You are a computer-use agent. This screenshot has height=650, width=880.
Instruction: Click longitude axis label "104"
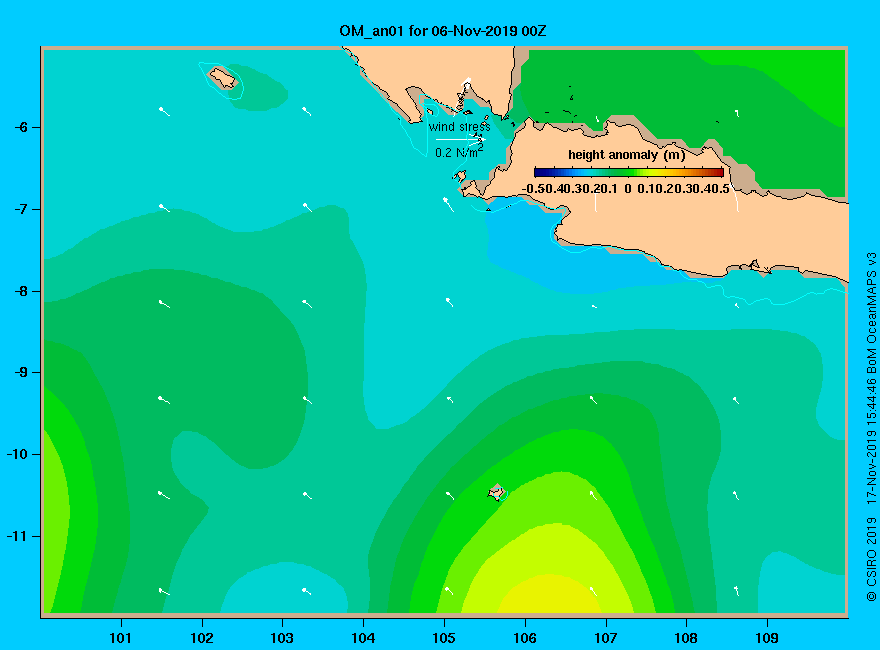[363, 638]
